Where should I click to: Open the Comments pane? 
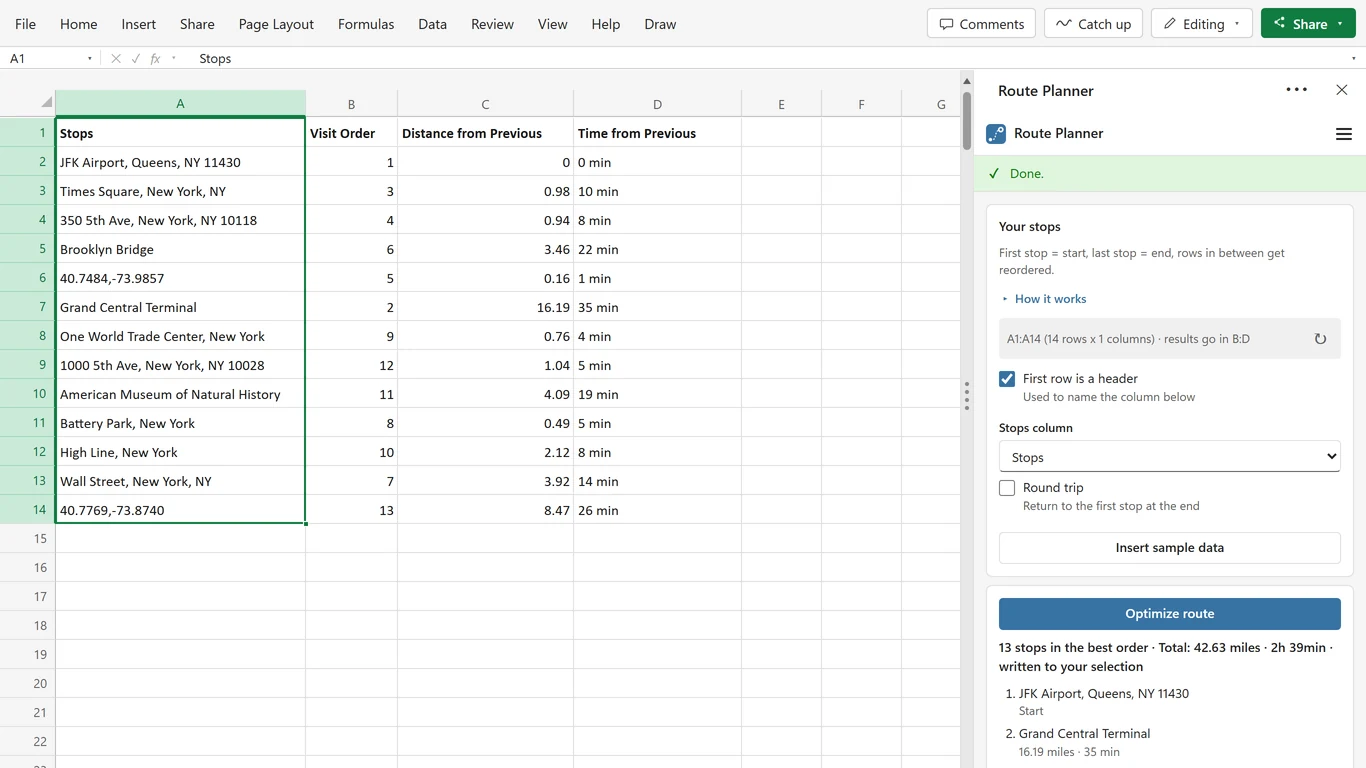click(x=981, y=24)
